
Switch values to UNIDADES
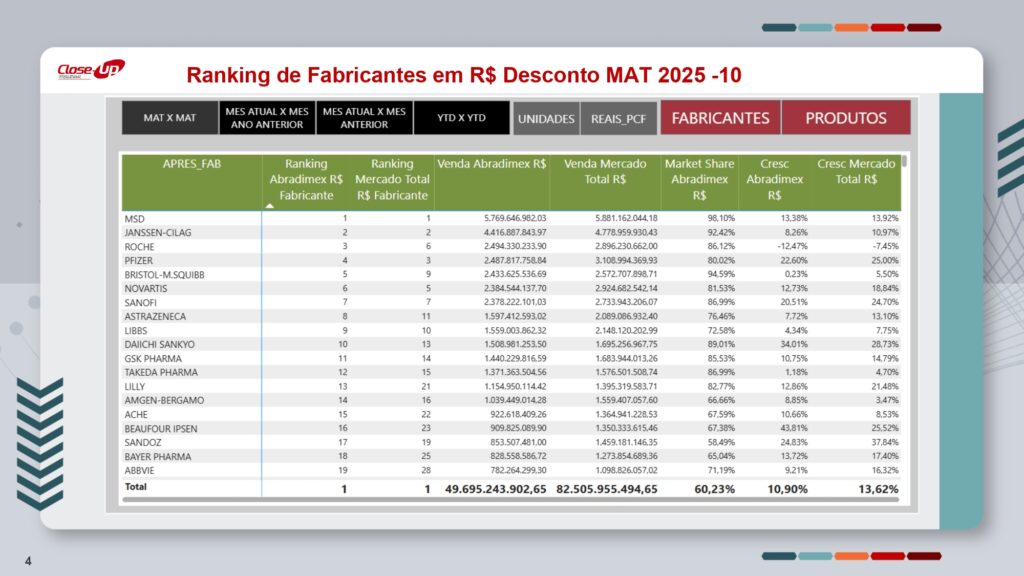coord(546,118)
